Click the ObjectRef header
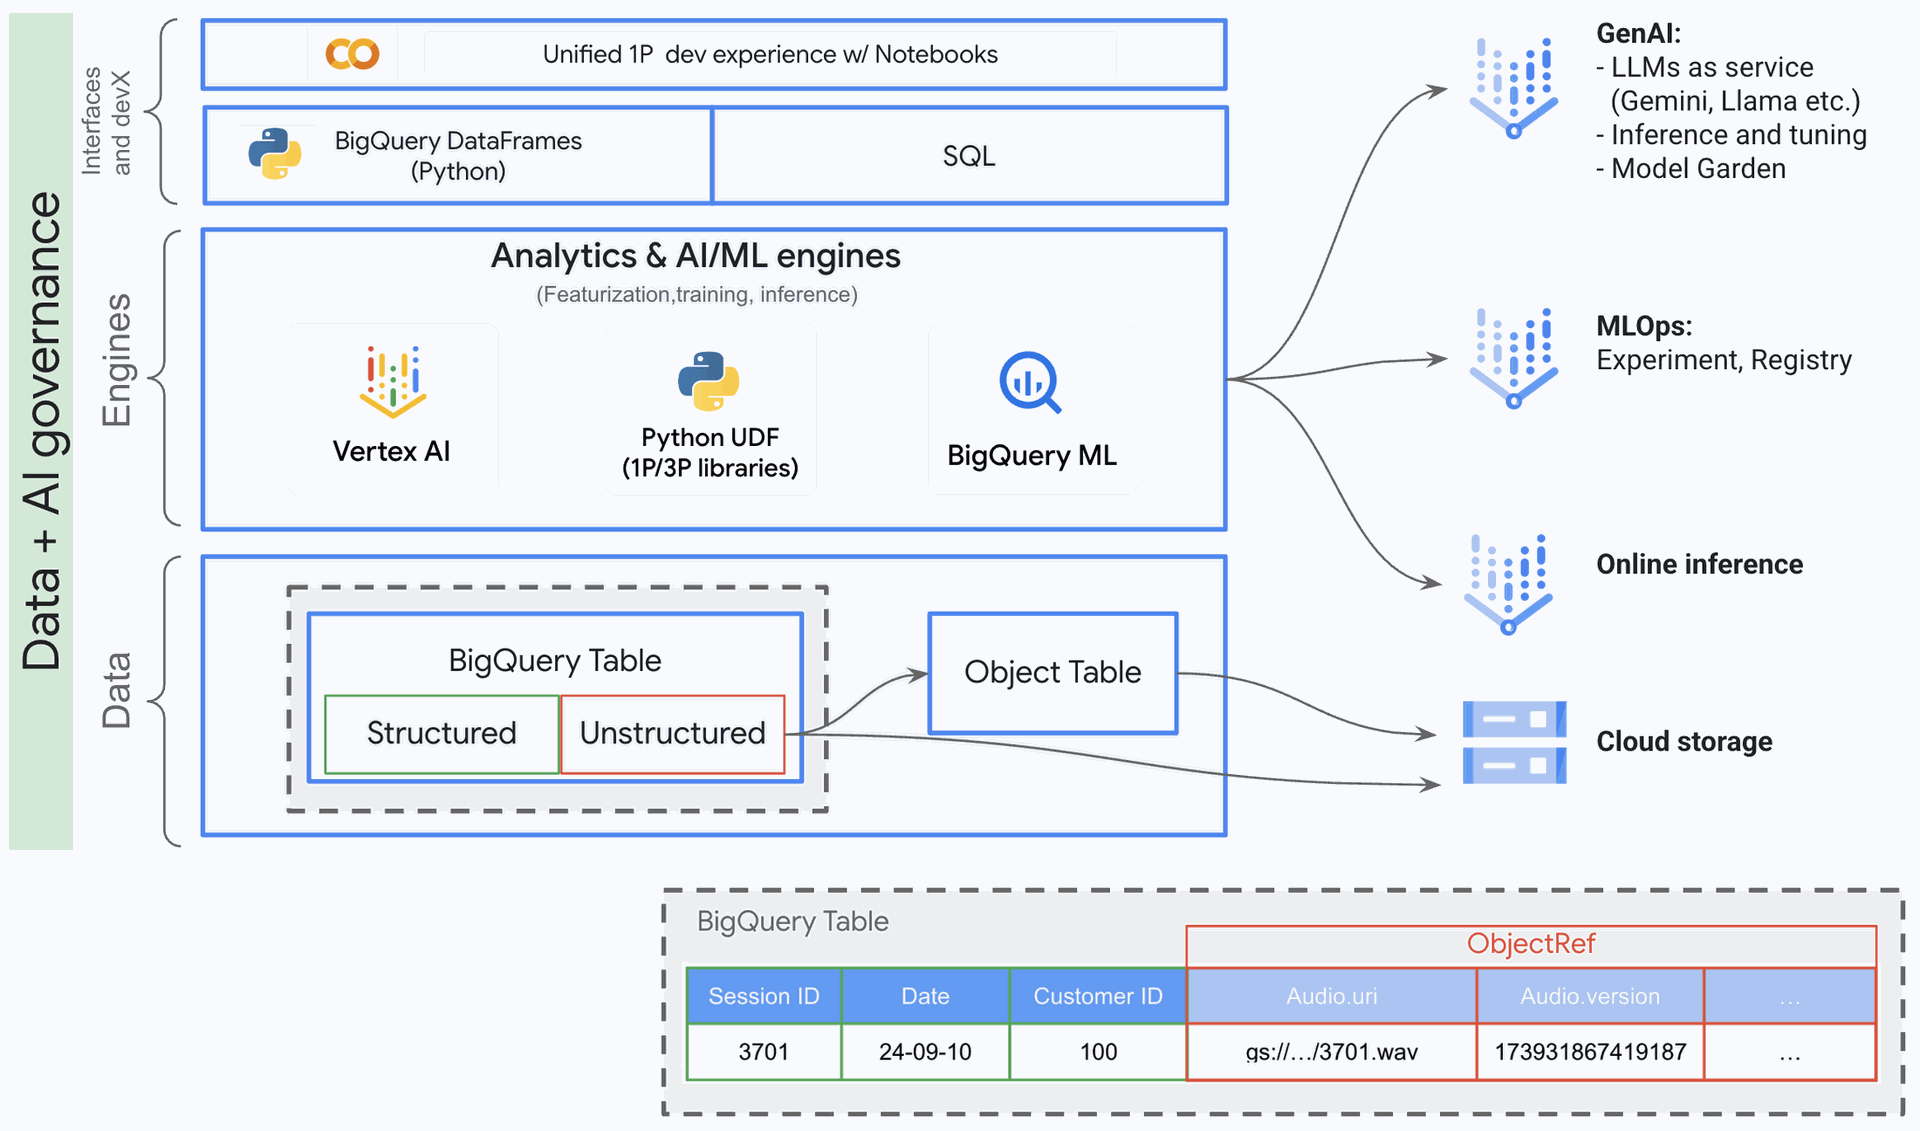The height and width of the screenshot is (1131, 1920). tap(1531, 944)
